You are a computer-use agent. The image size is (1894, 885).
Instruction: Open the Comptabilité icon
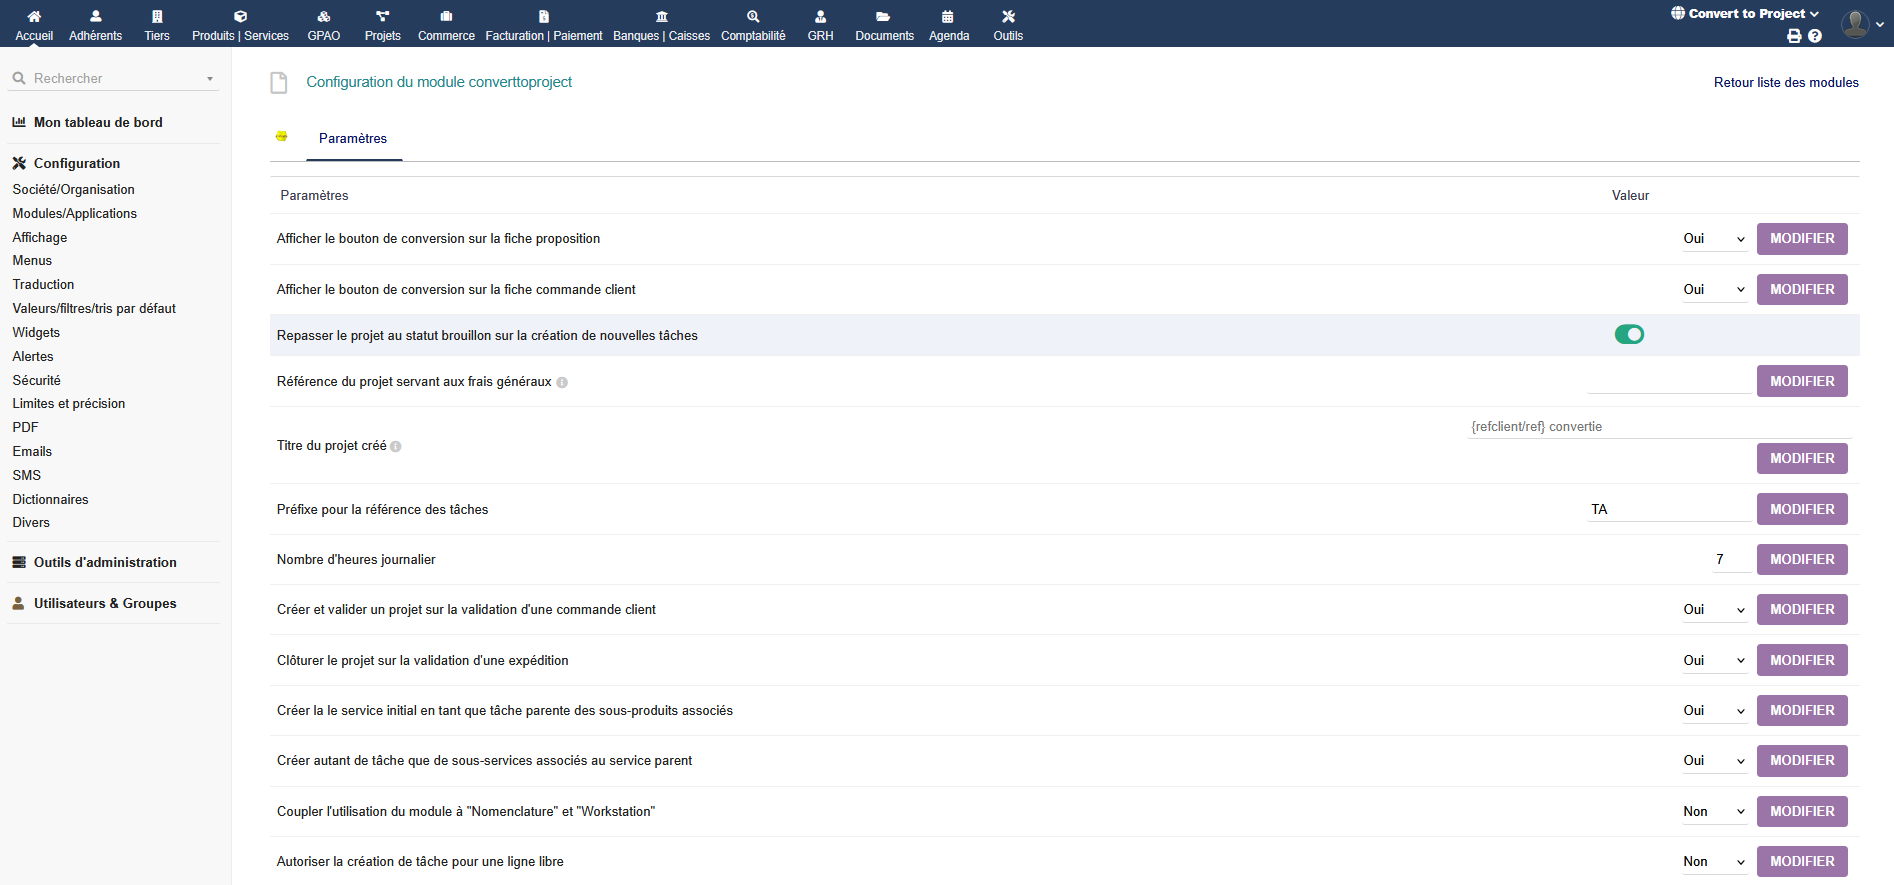pos(753,17)
